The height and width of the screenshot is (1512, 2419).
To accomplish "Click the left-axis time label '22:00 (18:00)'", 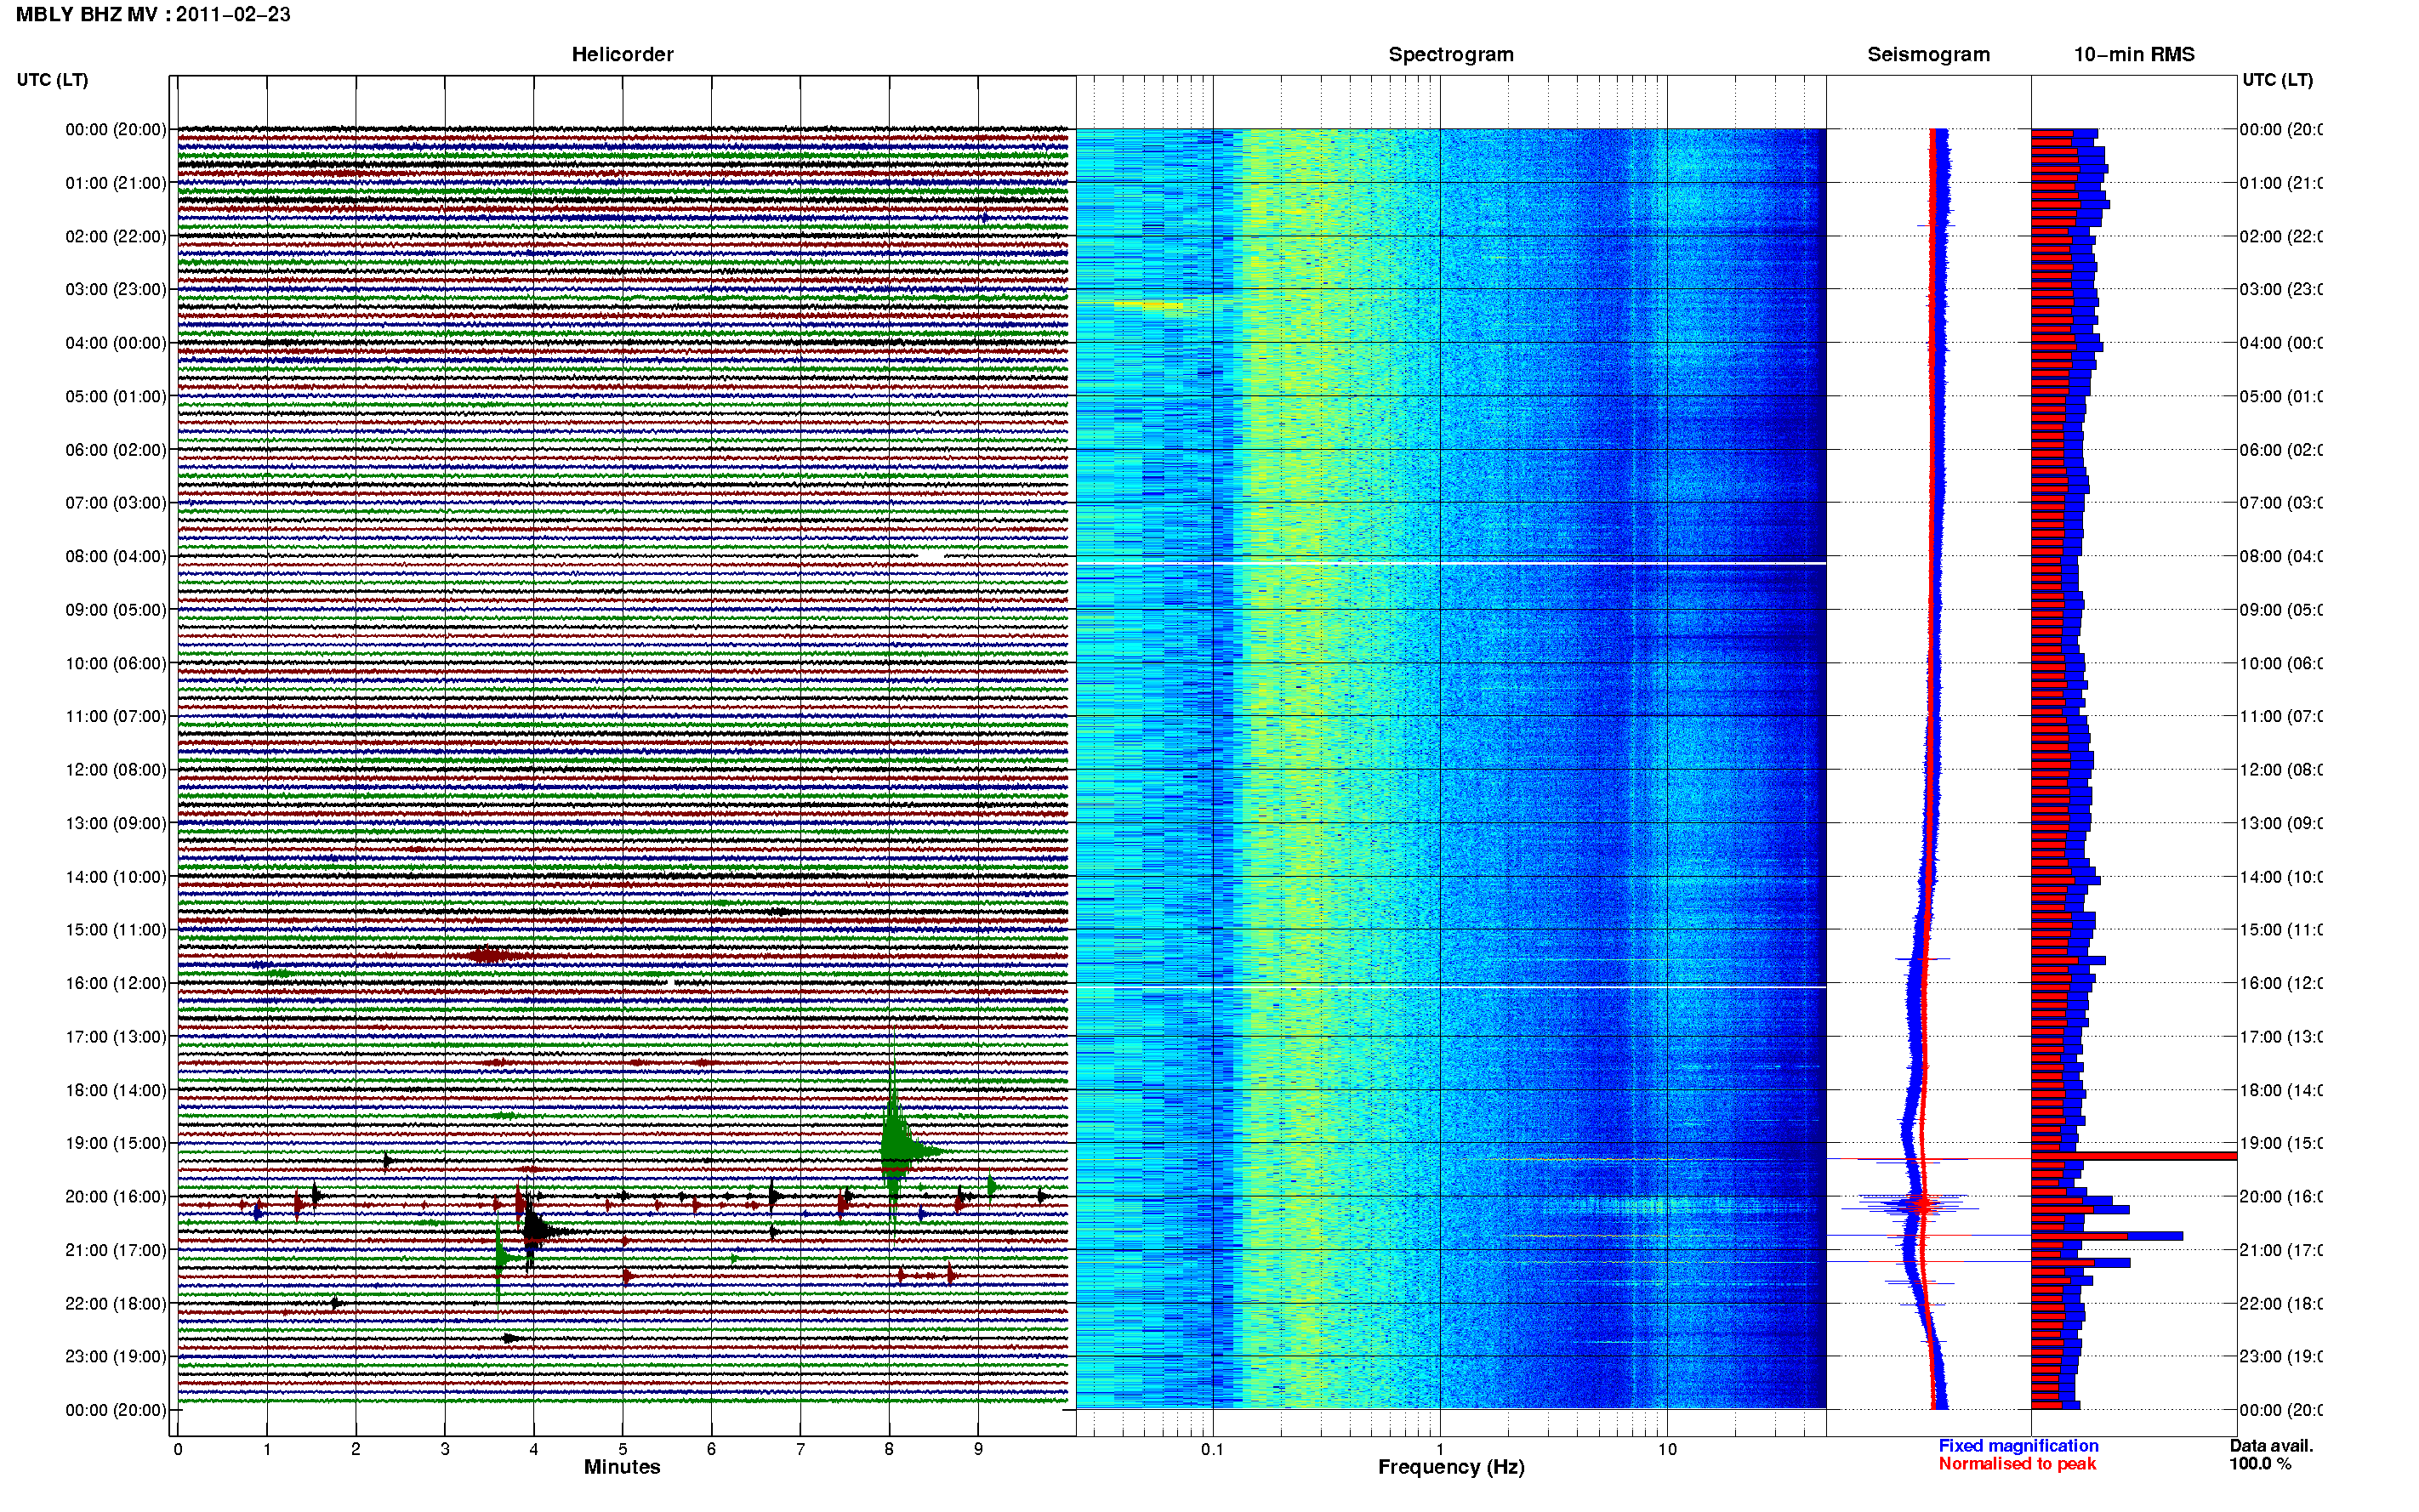I will [116, 1304].
